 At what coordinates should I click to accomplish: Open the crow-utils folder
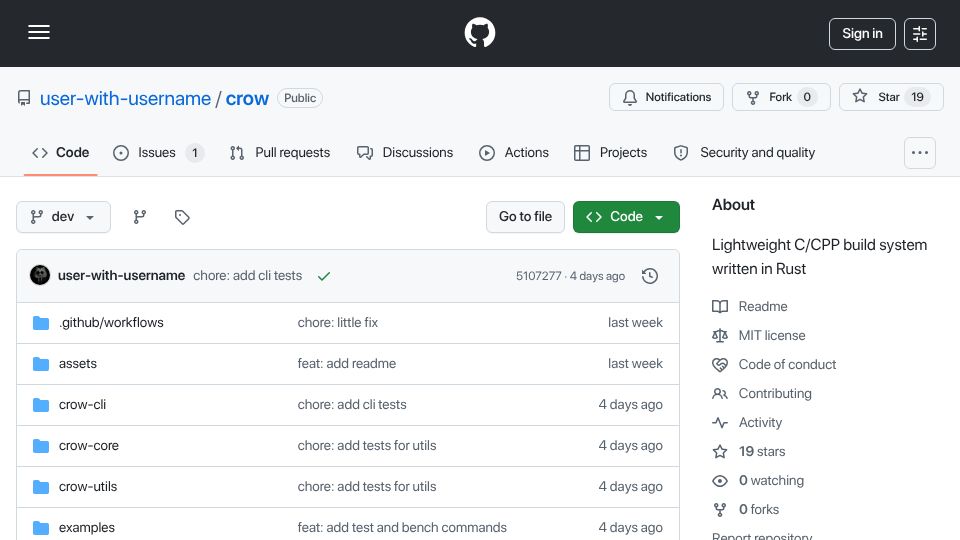coord(88,487)
